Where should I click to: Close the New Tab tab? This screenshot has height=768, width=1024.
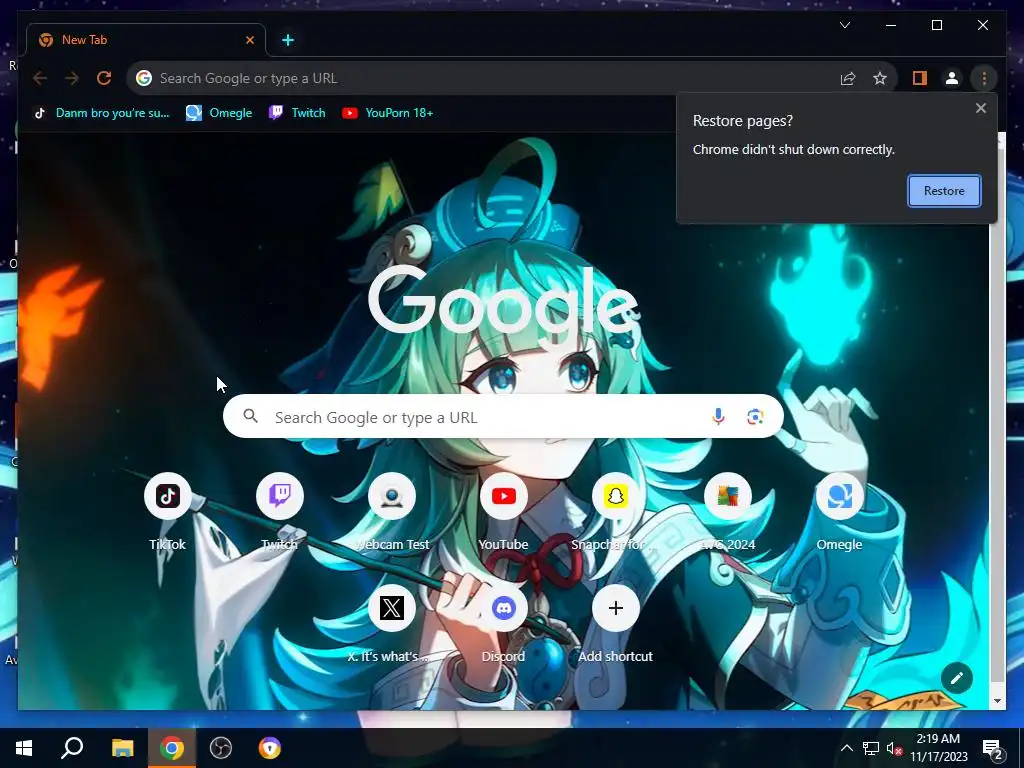tap(249, 40)
